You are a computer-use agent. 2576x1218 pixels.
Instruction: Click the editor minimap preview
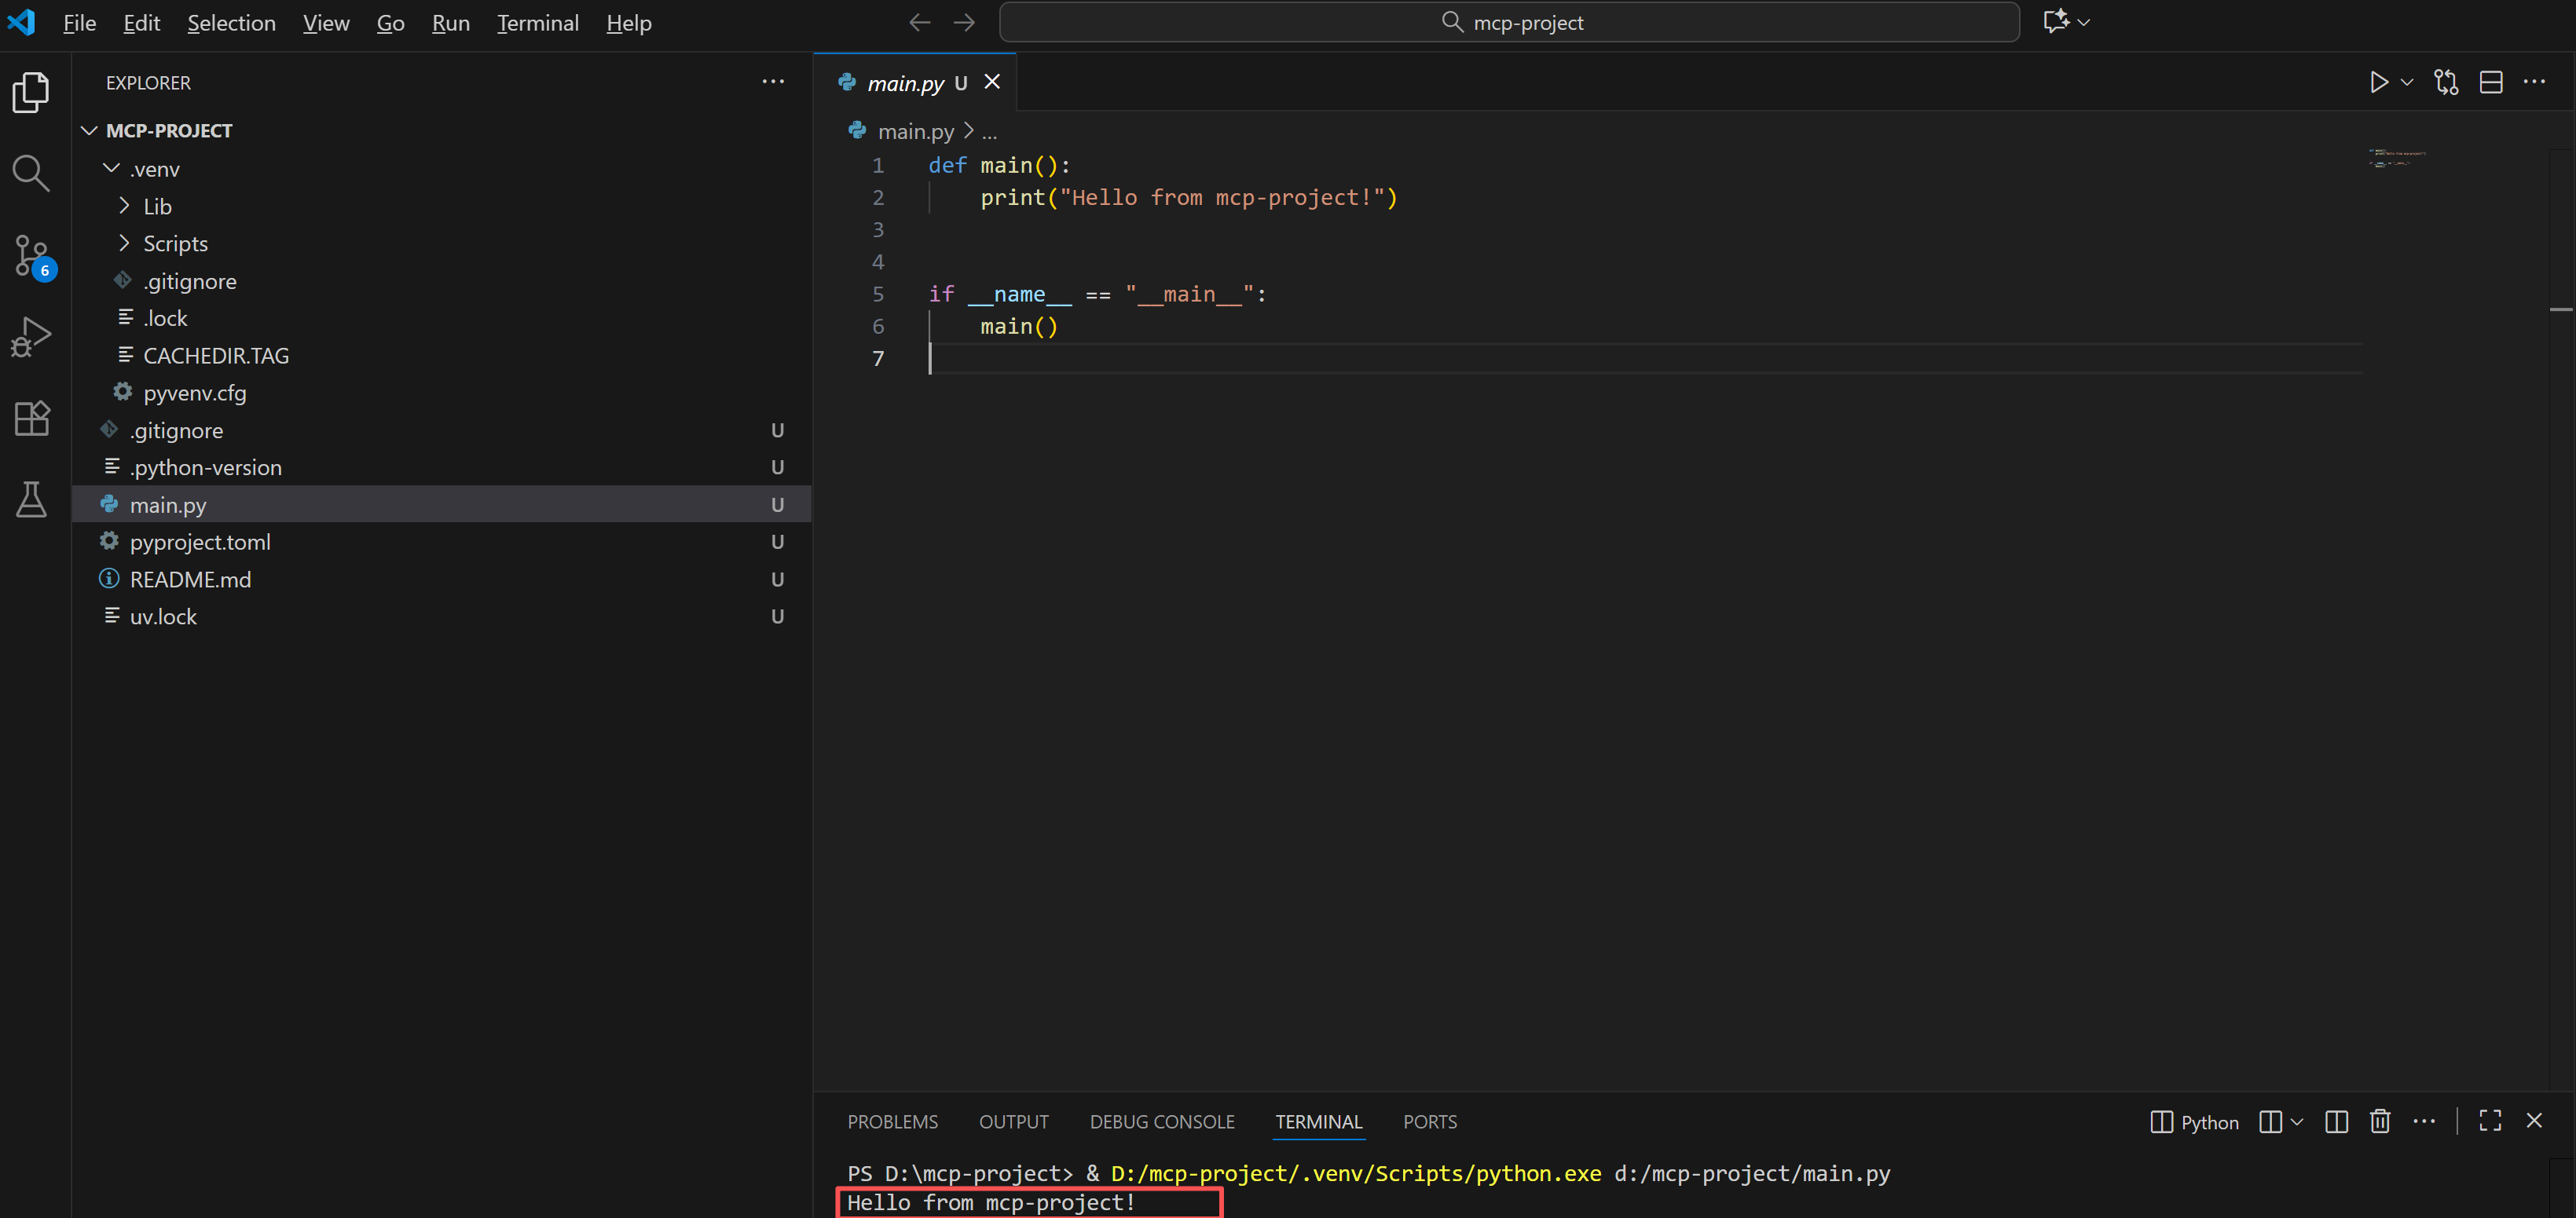[x=2397, y=158]
